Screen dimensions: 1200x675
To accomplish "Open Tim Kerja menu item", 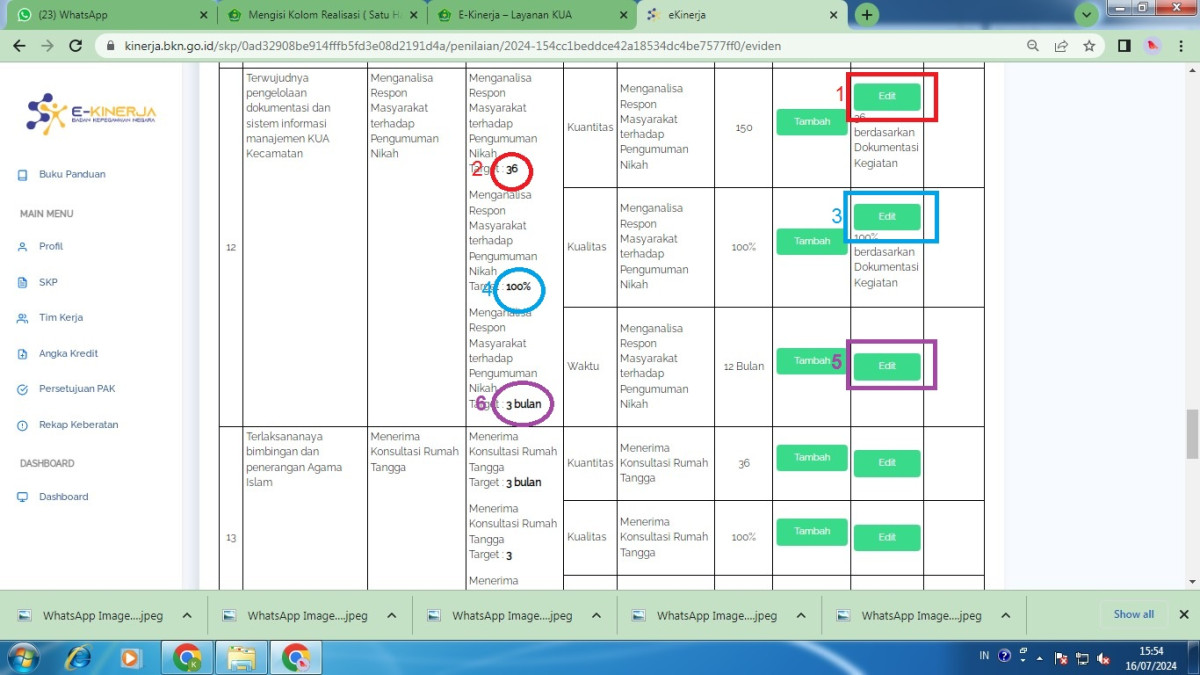I will pos(61,318).
